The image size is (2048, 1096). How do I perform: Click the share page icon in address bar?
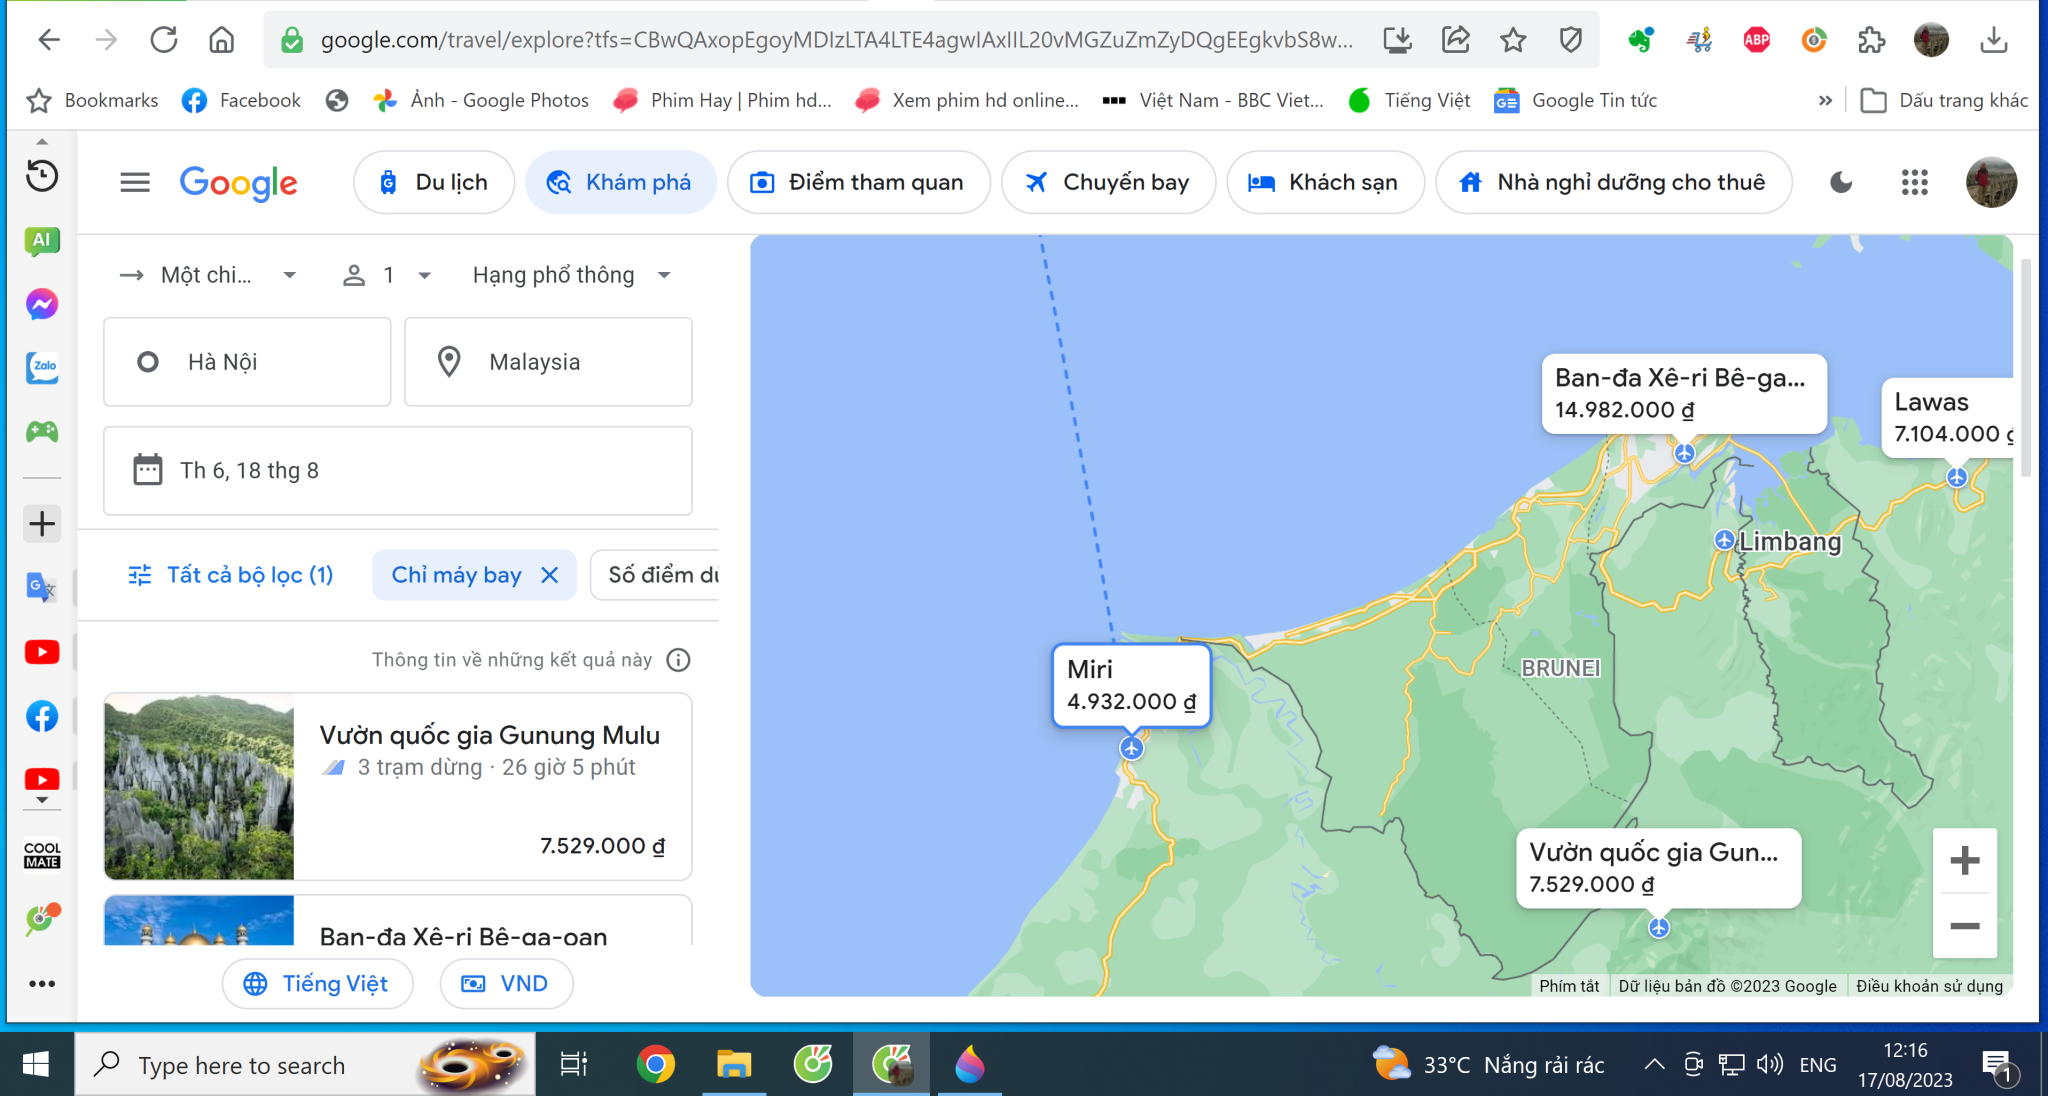coord(1455,40)
